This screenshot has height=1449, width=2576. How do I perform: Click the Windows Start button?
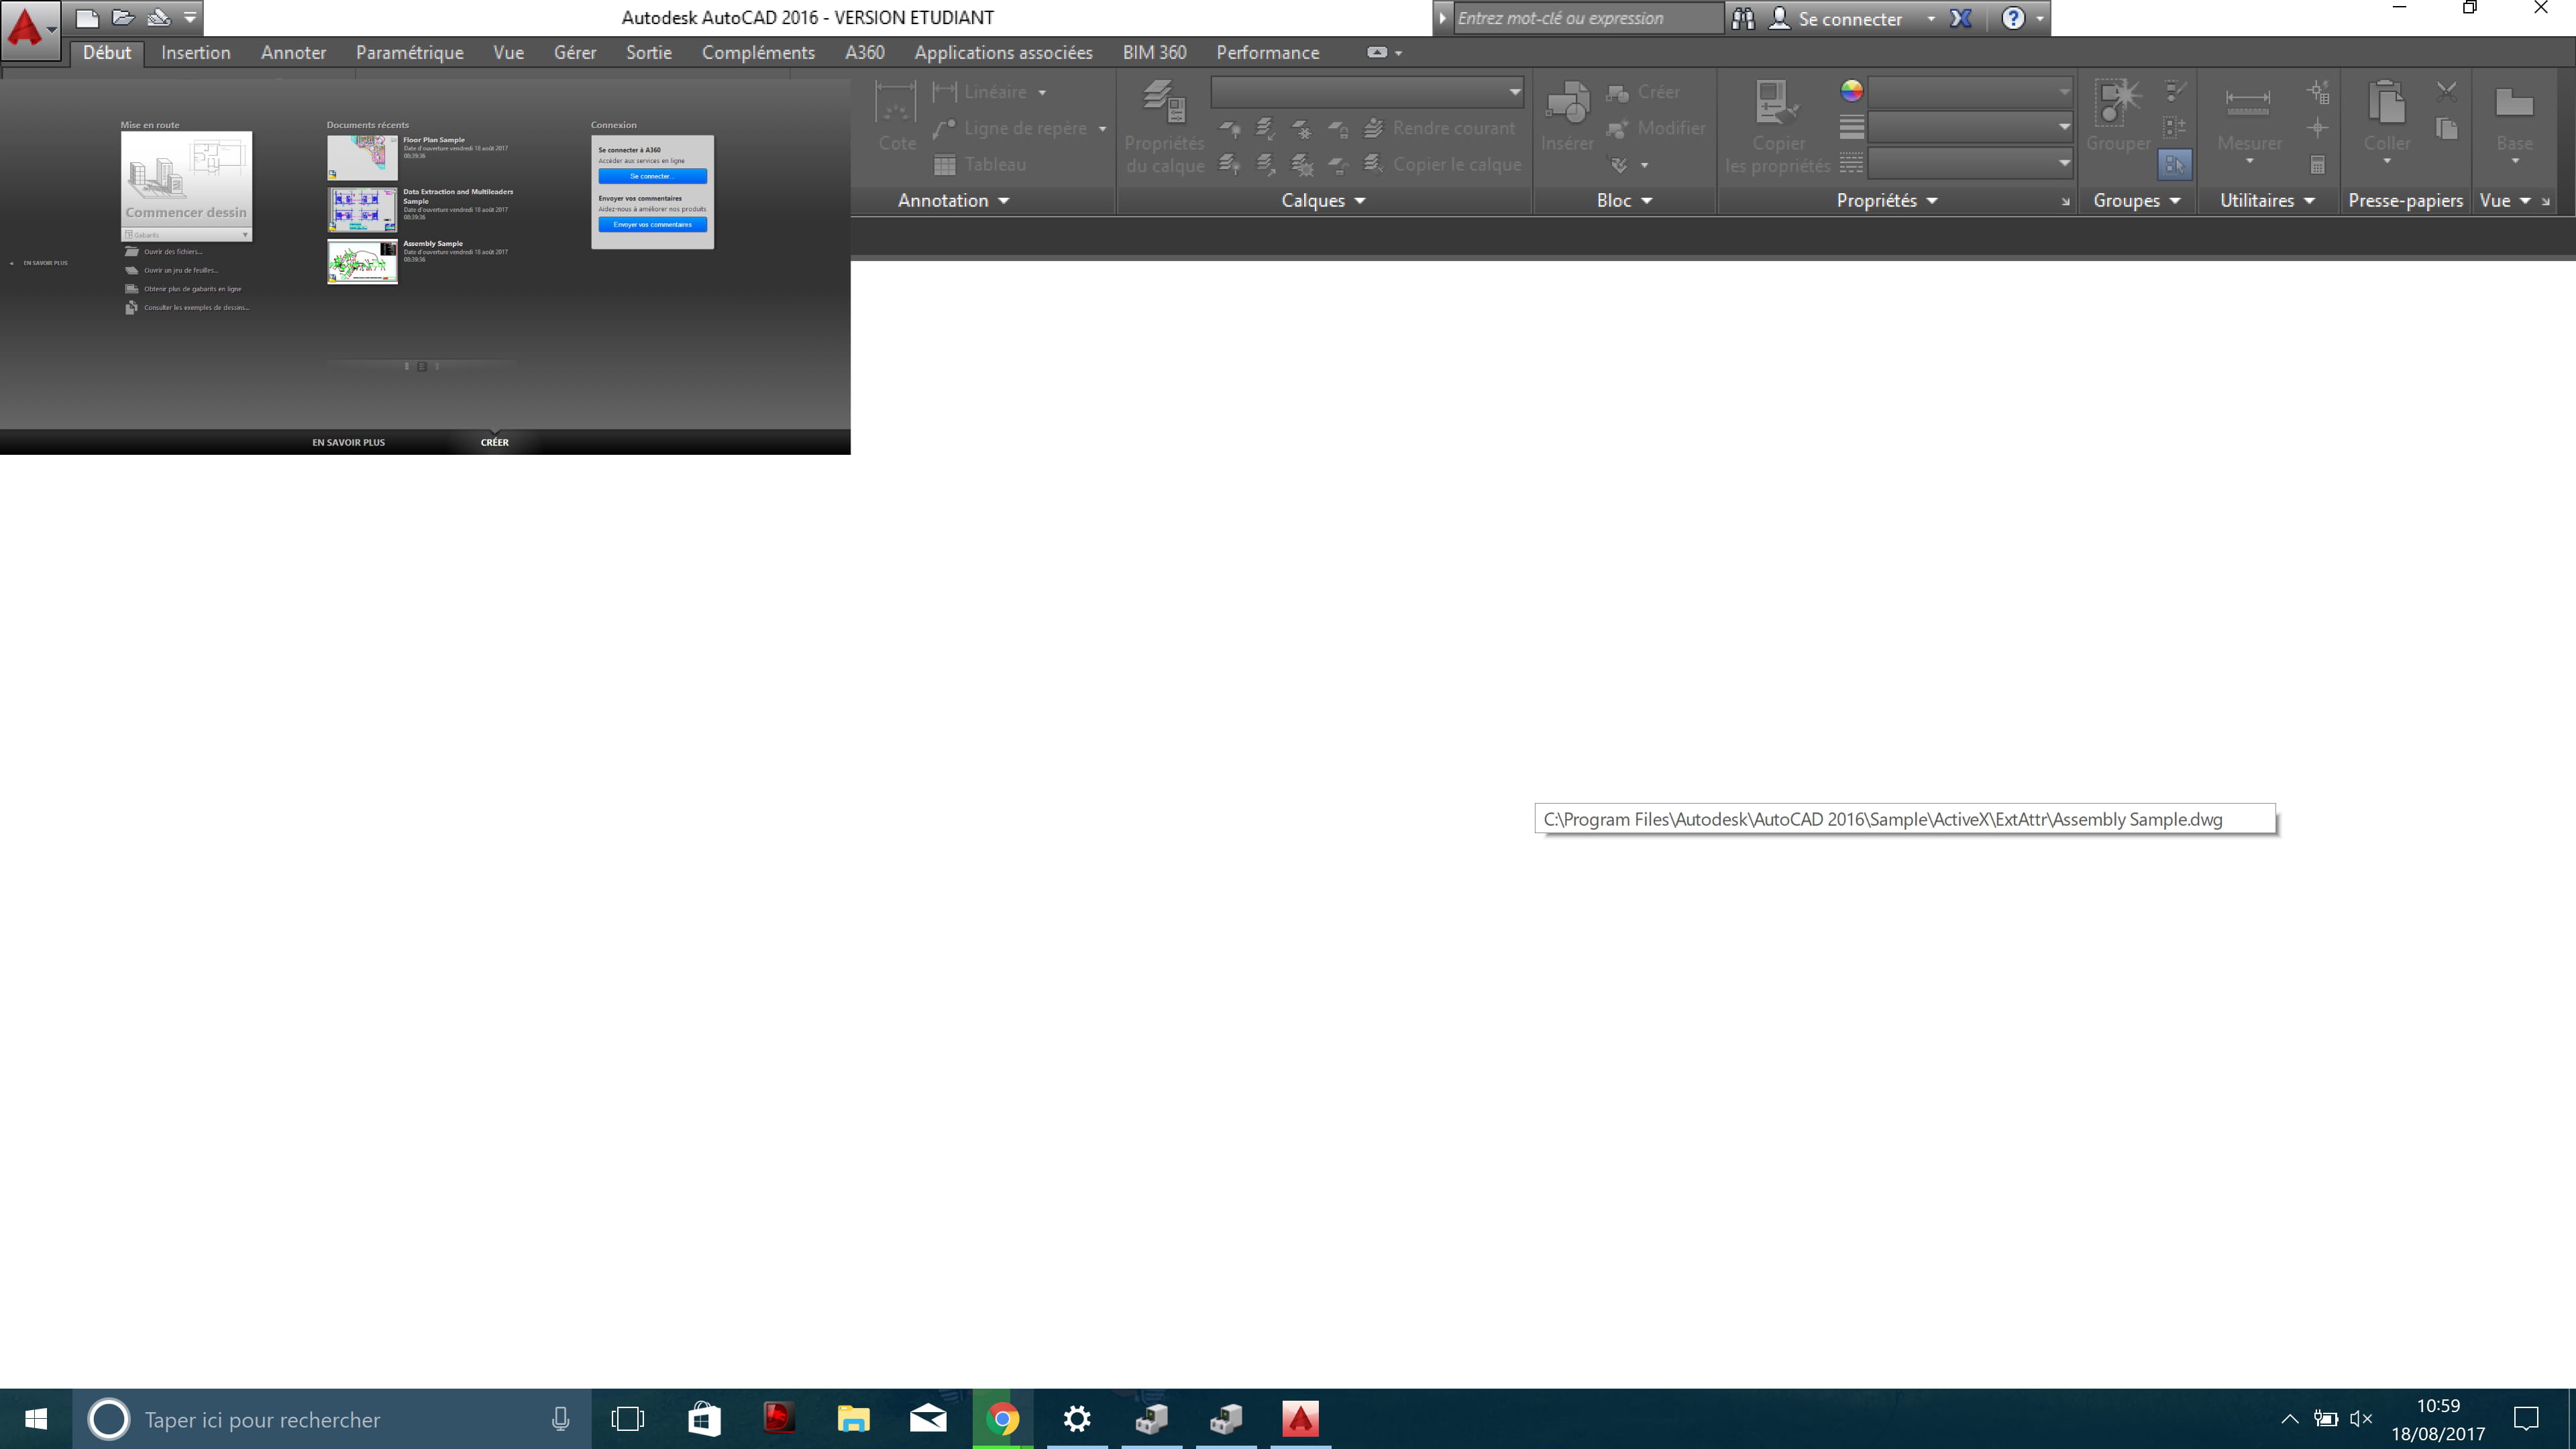pyautogui.click(x=36, y=1419)
